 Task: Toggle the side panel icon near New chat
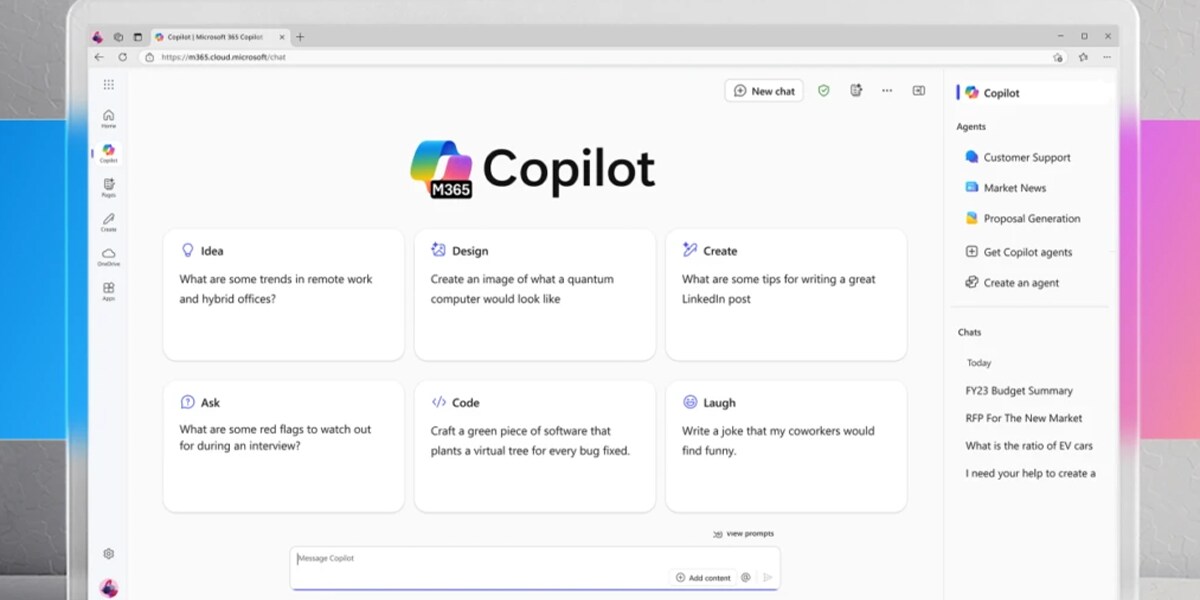(x=918, y=91)
